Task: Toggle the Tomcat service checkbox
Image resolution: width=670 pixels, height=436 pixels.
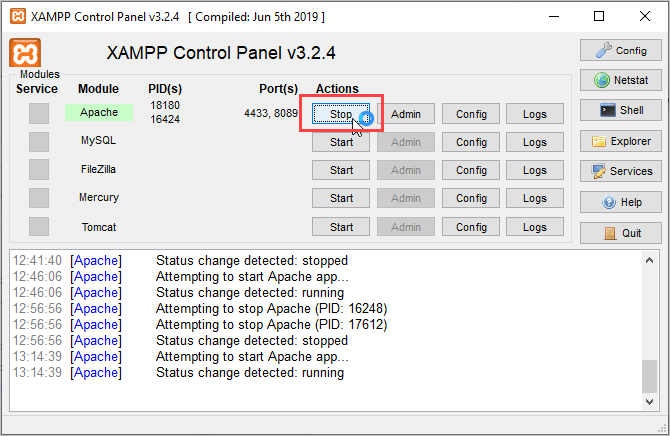Action: click(39, 227)
